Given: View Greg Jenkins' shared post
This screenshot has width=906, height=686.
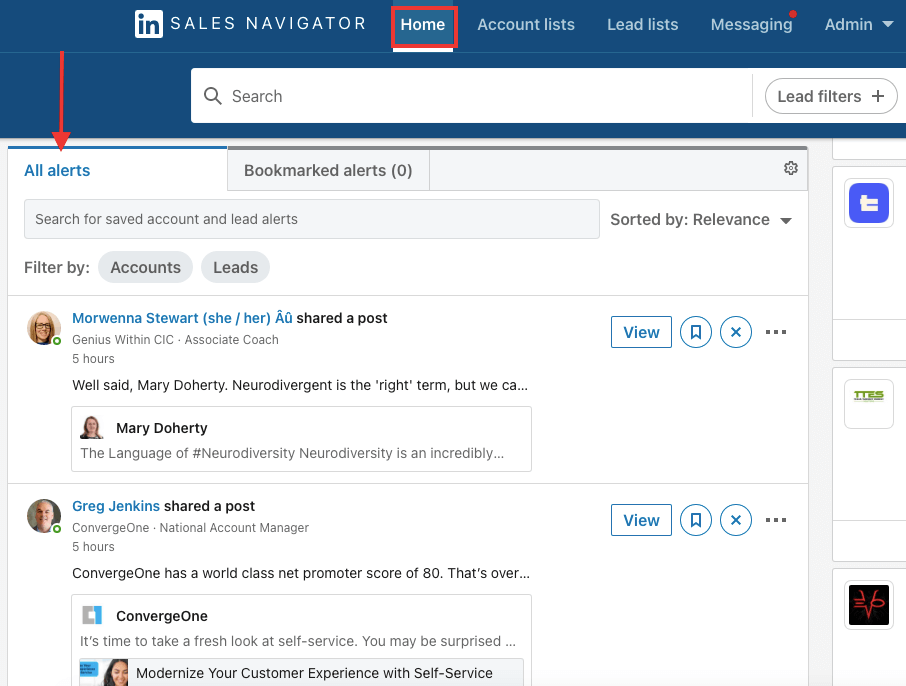Looking at the screenshot, I should (x=641, y=520).
